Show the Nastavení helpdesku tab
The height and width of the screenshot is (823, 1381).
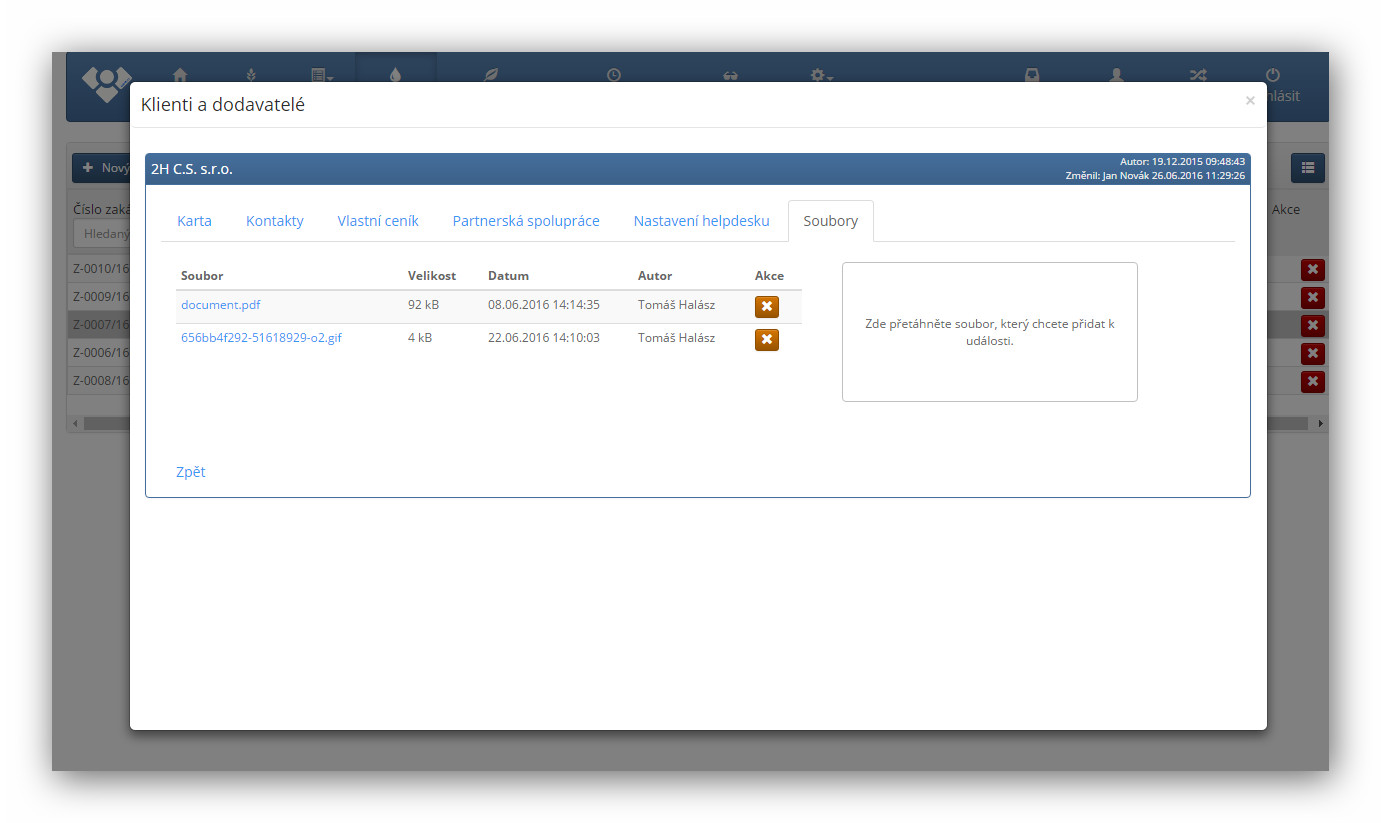click(701, 221)
